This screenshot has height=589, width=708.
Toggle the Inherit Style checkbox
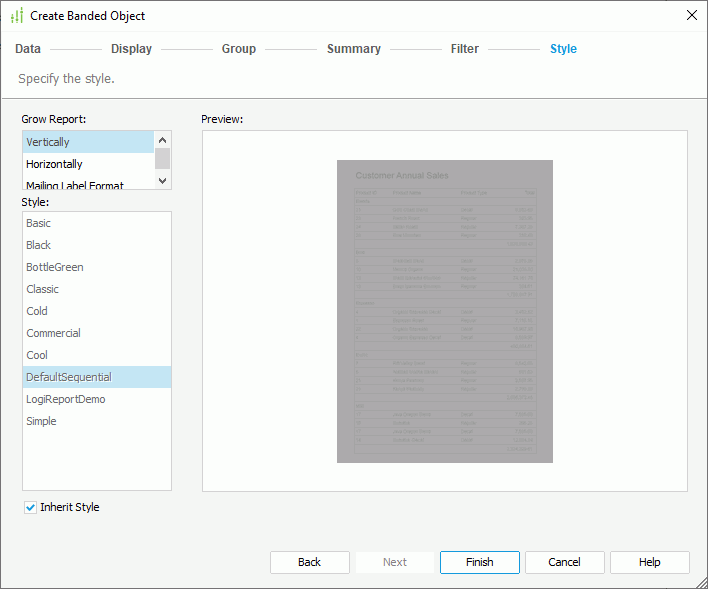coord(31,507)
